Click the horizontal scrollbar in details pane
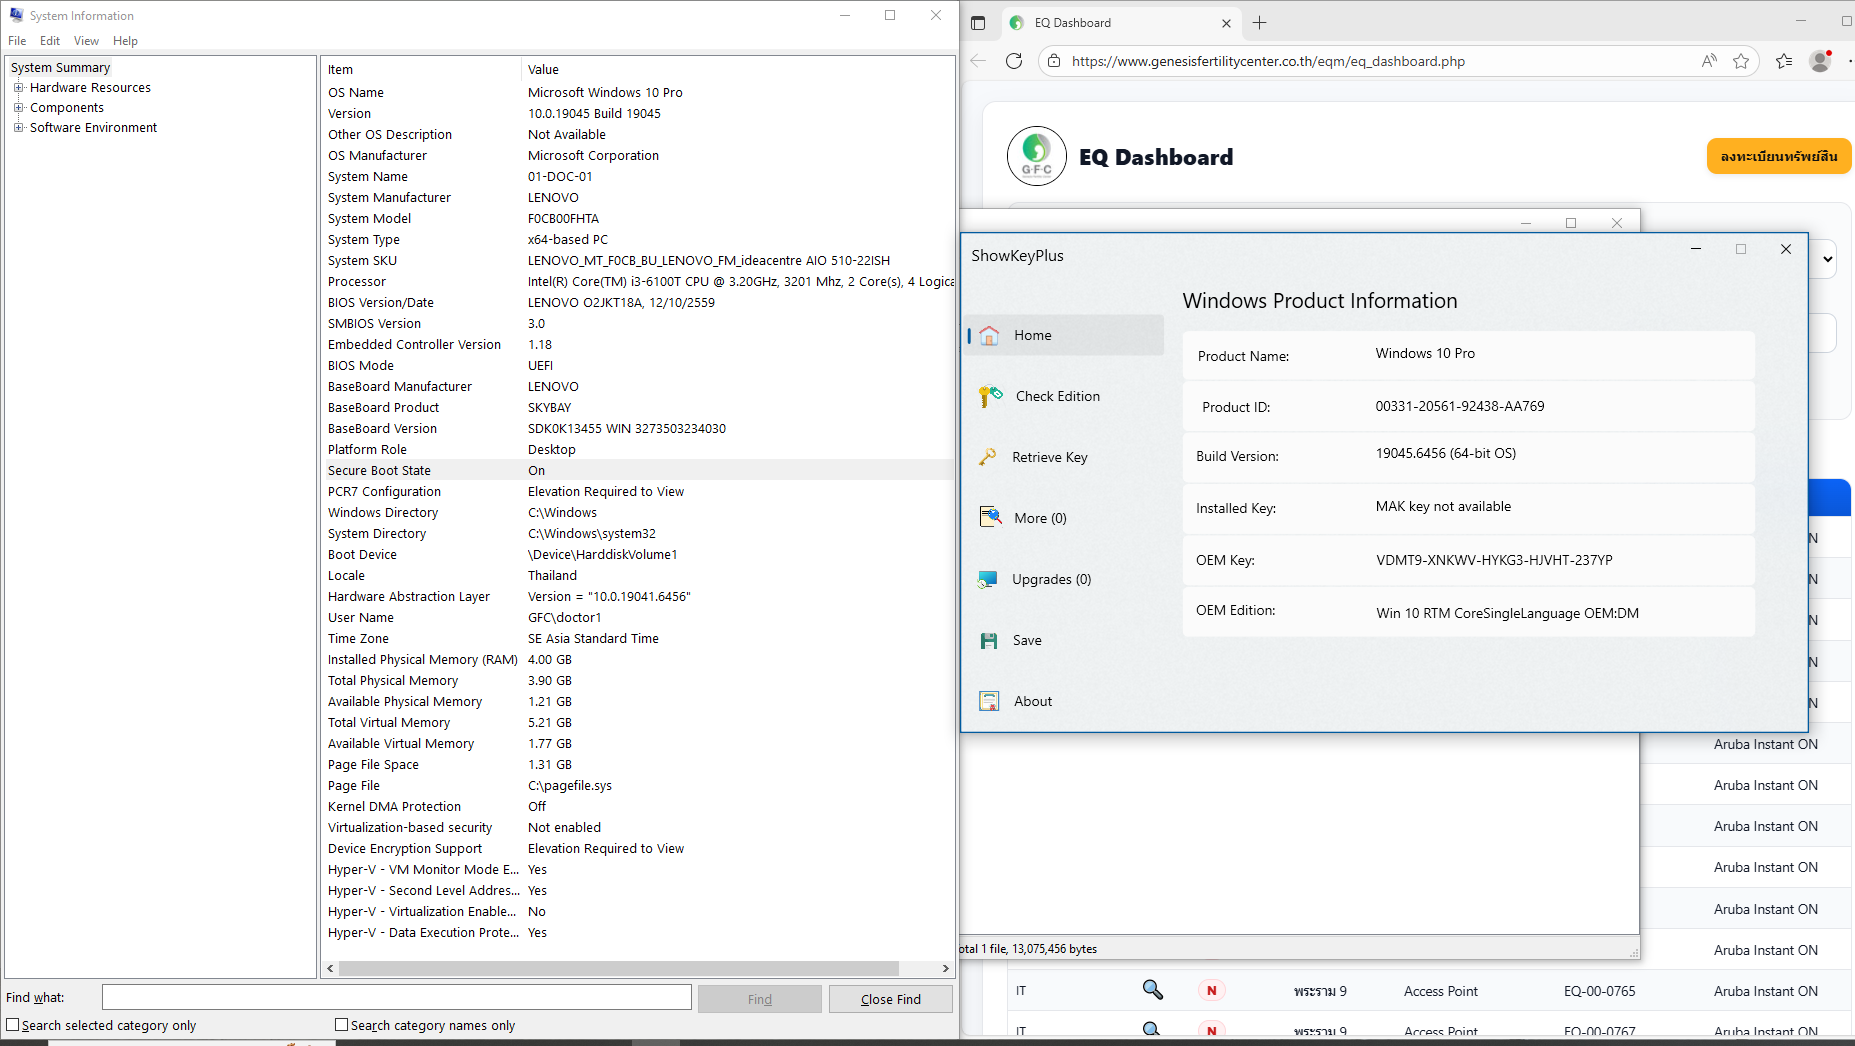 pyautogui.click(x=618, y=968)
